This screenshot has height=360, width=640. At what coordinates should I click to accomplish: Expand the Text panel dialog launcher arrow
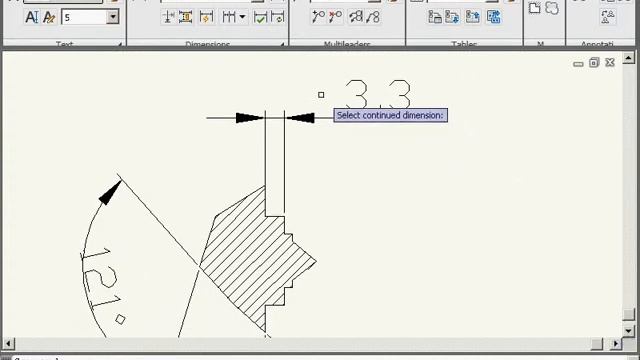coord(120,44)
